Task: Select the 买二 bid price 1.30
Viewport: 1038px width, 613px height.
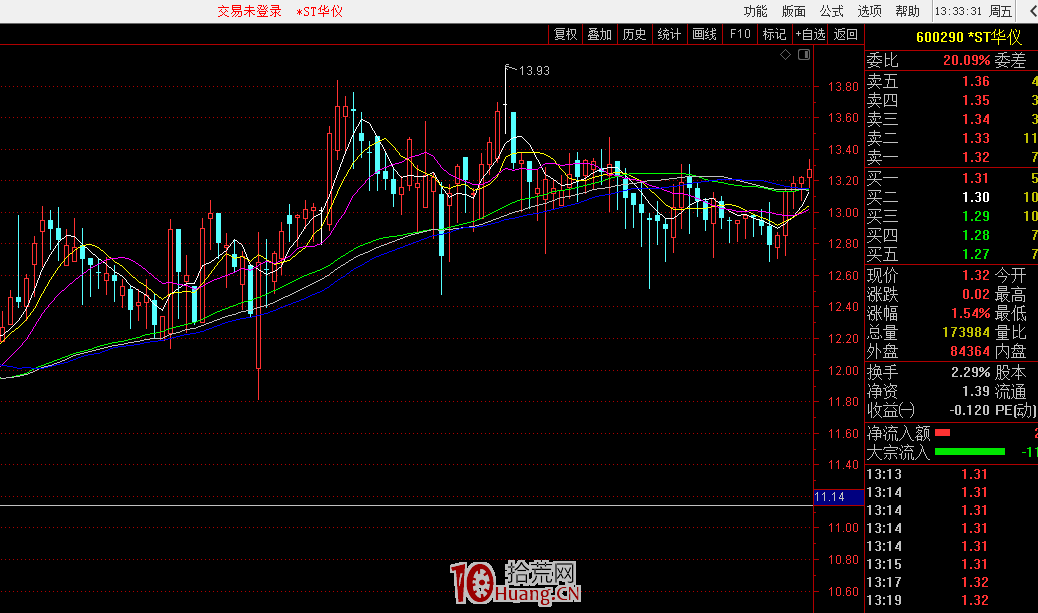Action: 976,197
